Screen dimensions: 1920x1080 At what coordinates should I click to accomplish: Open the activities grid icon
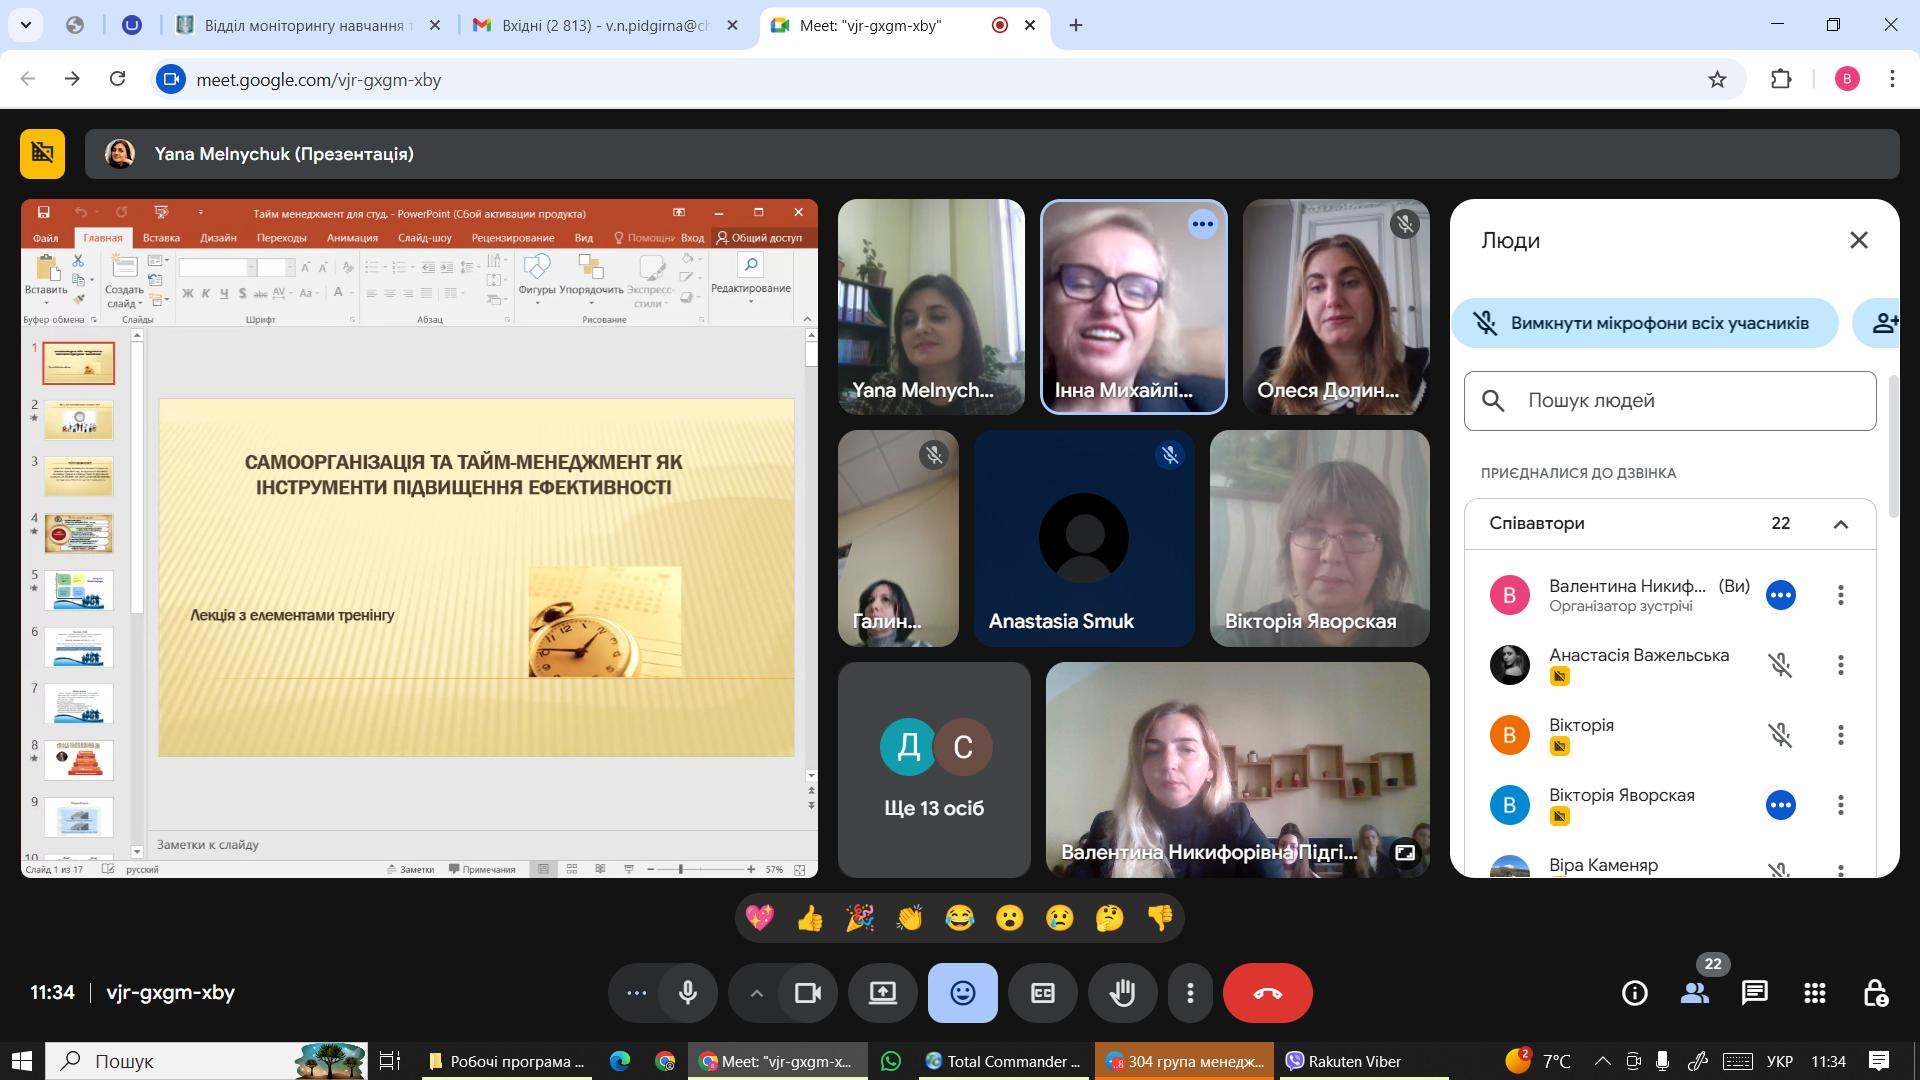[x=1814, y=993]
